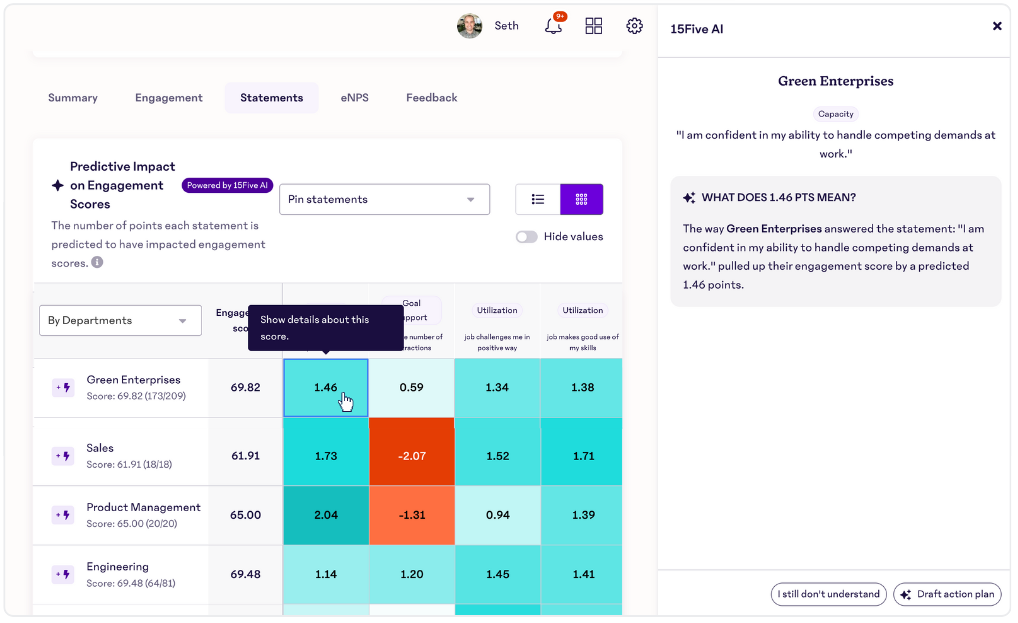Click the Powered by 15Five AI badge
Viewport: 1018px width, 623px height.
(x=227, y=186)
